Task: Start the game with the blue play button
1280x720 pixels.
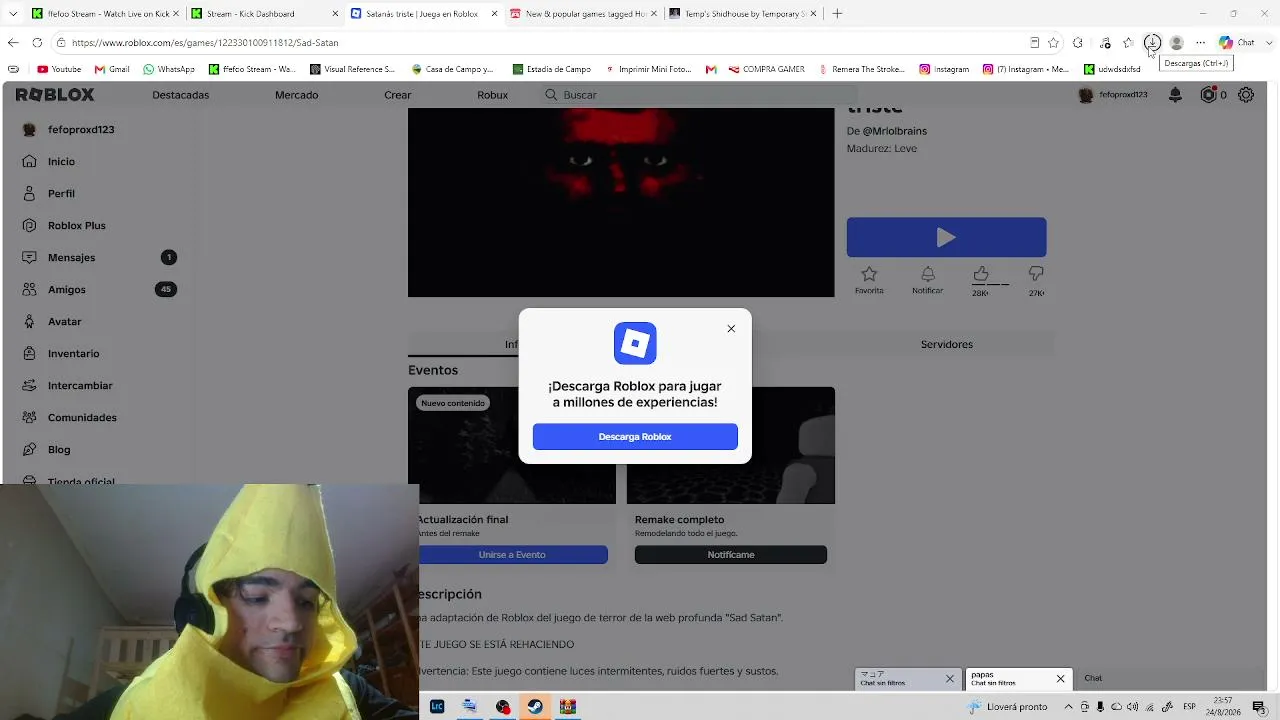Action: pyautogui.click(x=946, y=237)
